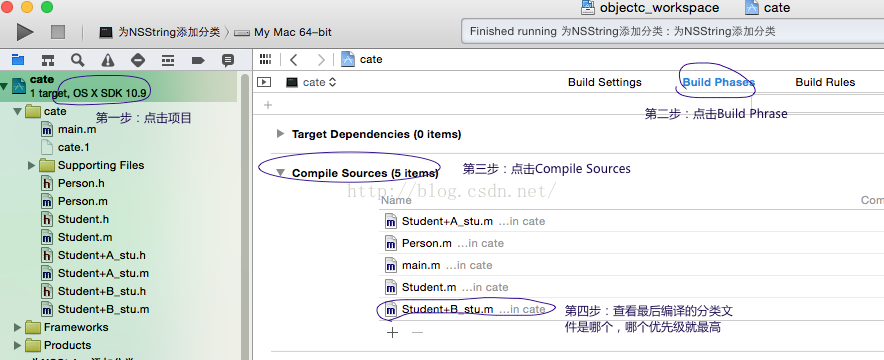Open the Project navigator folder icon
The image size is (884, 360).
(x=18, y=60)
